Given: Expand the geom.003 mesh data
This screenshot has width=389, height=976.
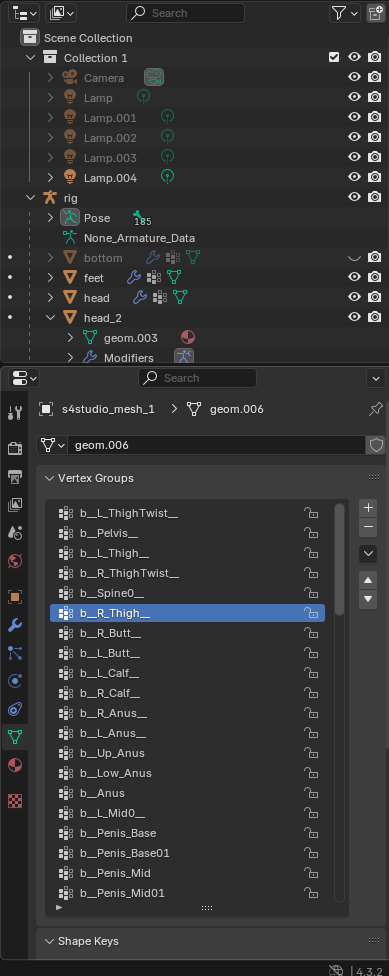Looking at the screenshot, I should pos(70,337).
